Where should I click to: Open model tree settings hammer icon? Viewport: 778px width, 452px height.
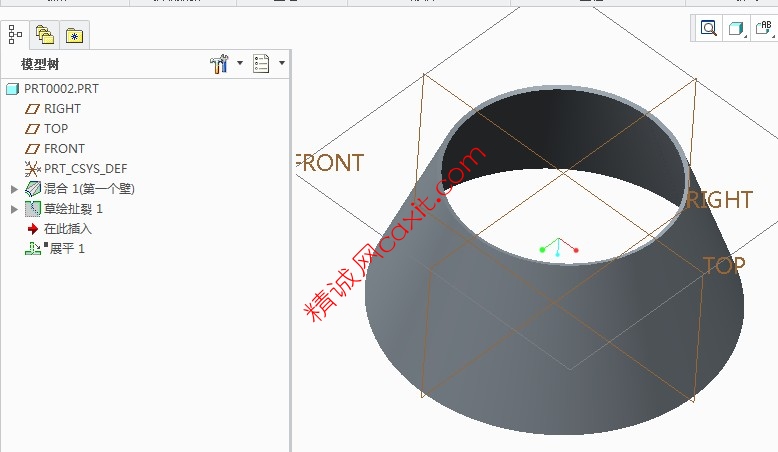click(x=219, y=64)
